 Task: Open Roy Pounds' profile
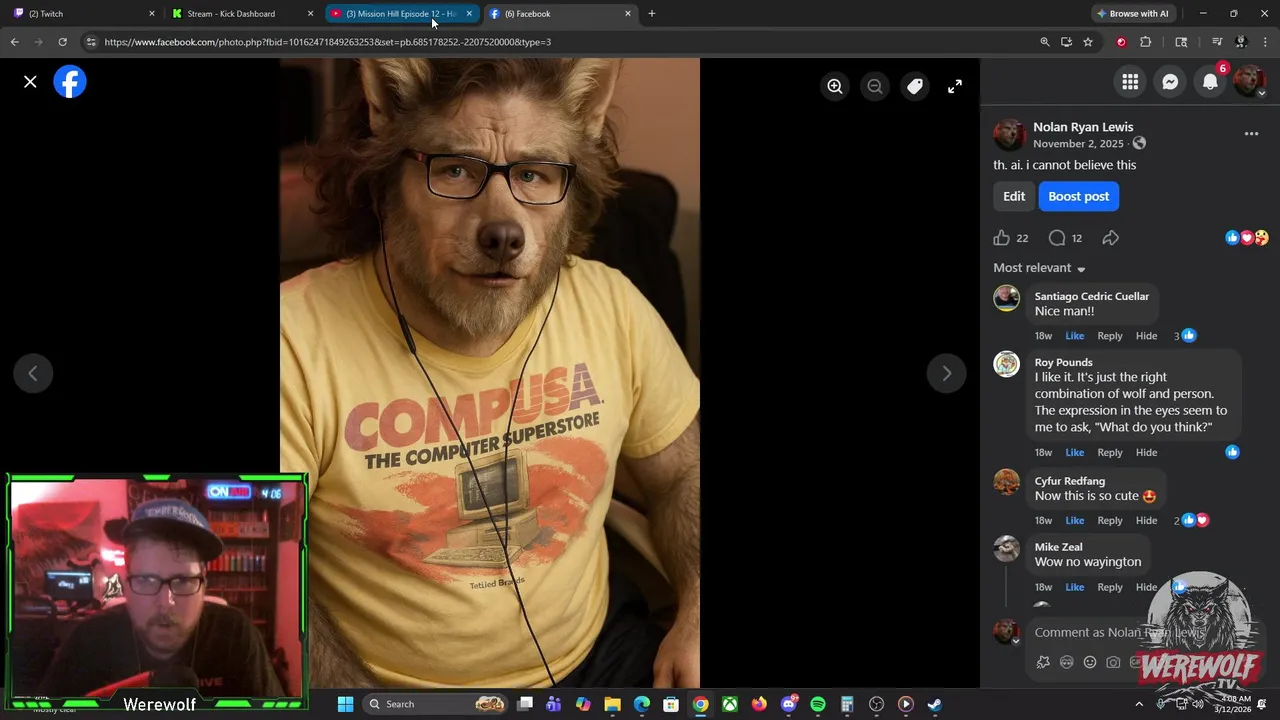1063,362
